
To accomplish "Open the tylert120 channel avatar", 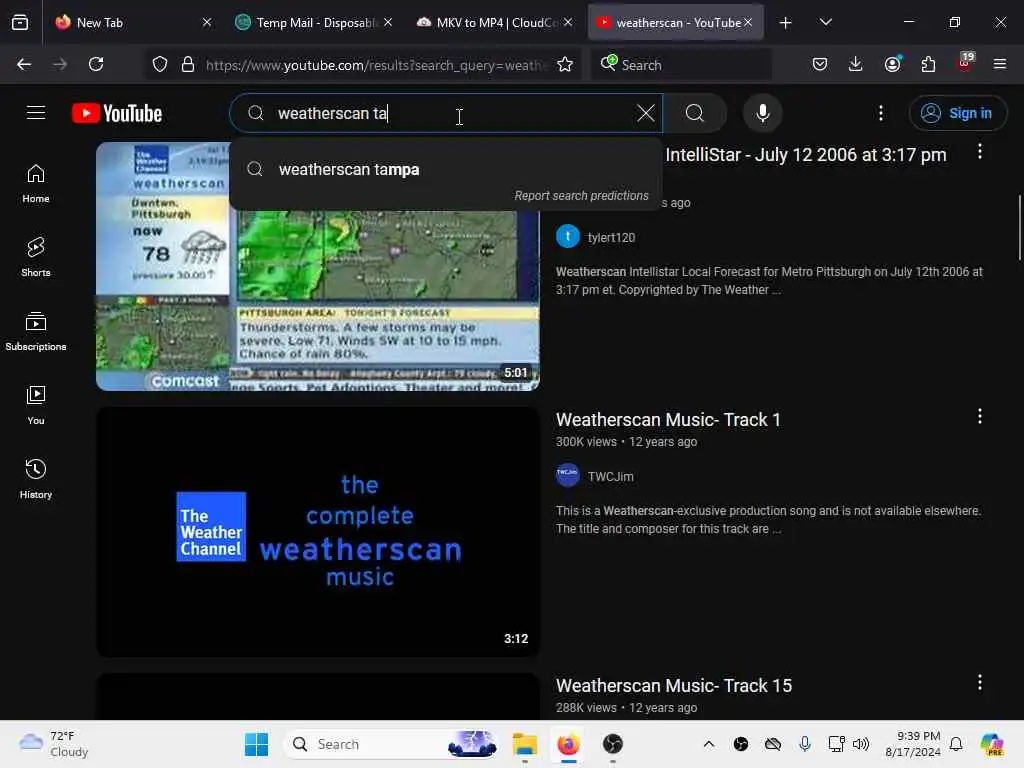I will (x=568, y=237).
